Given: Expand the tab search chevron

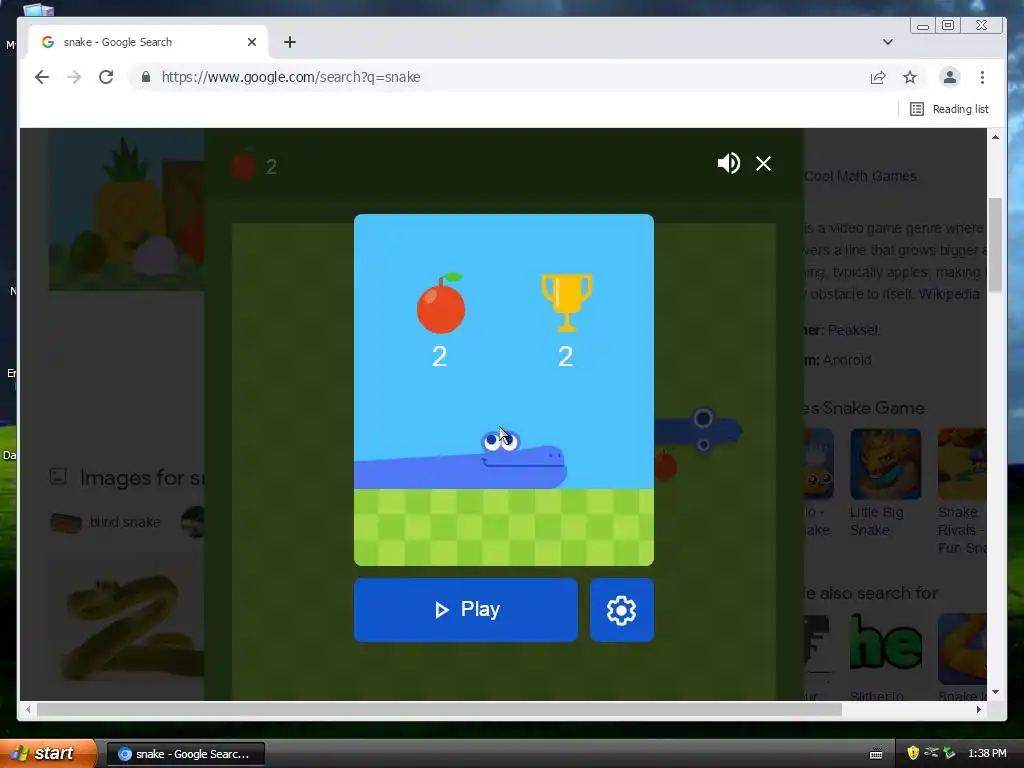Looking at the screenshot, I should coord(888,42).
